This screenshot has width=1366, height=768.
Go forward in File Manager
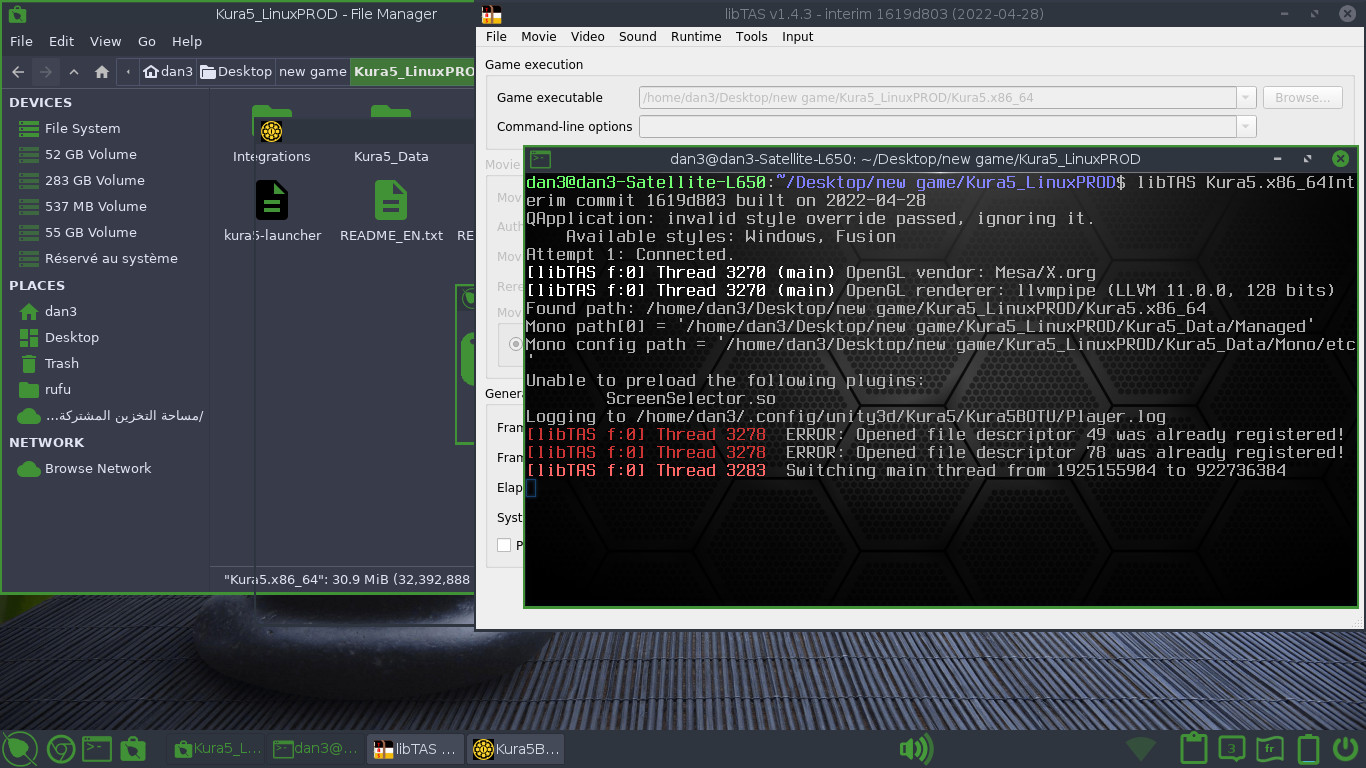46,72
